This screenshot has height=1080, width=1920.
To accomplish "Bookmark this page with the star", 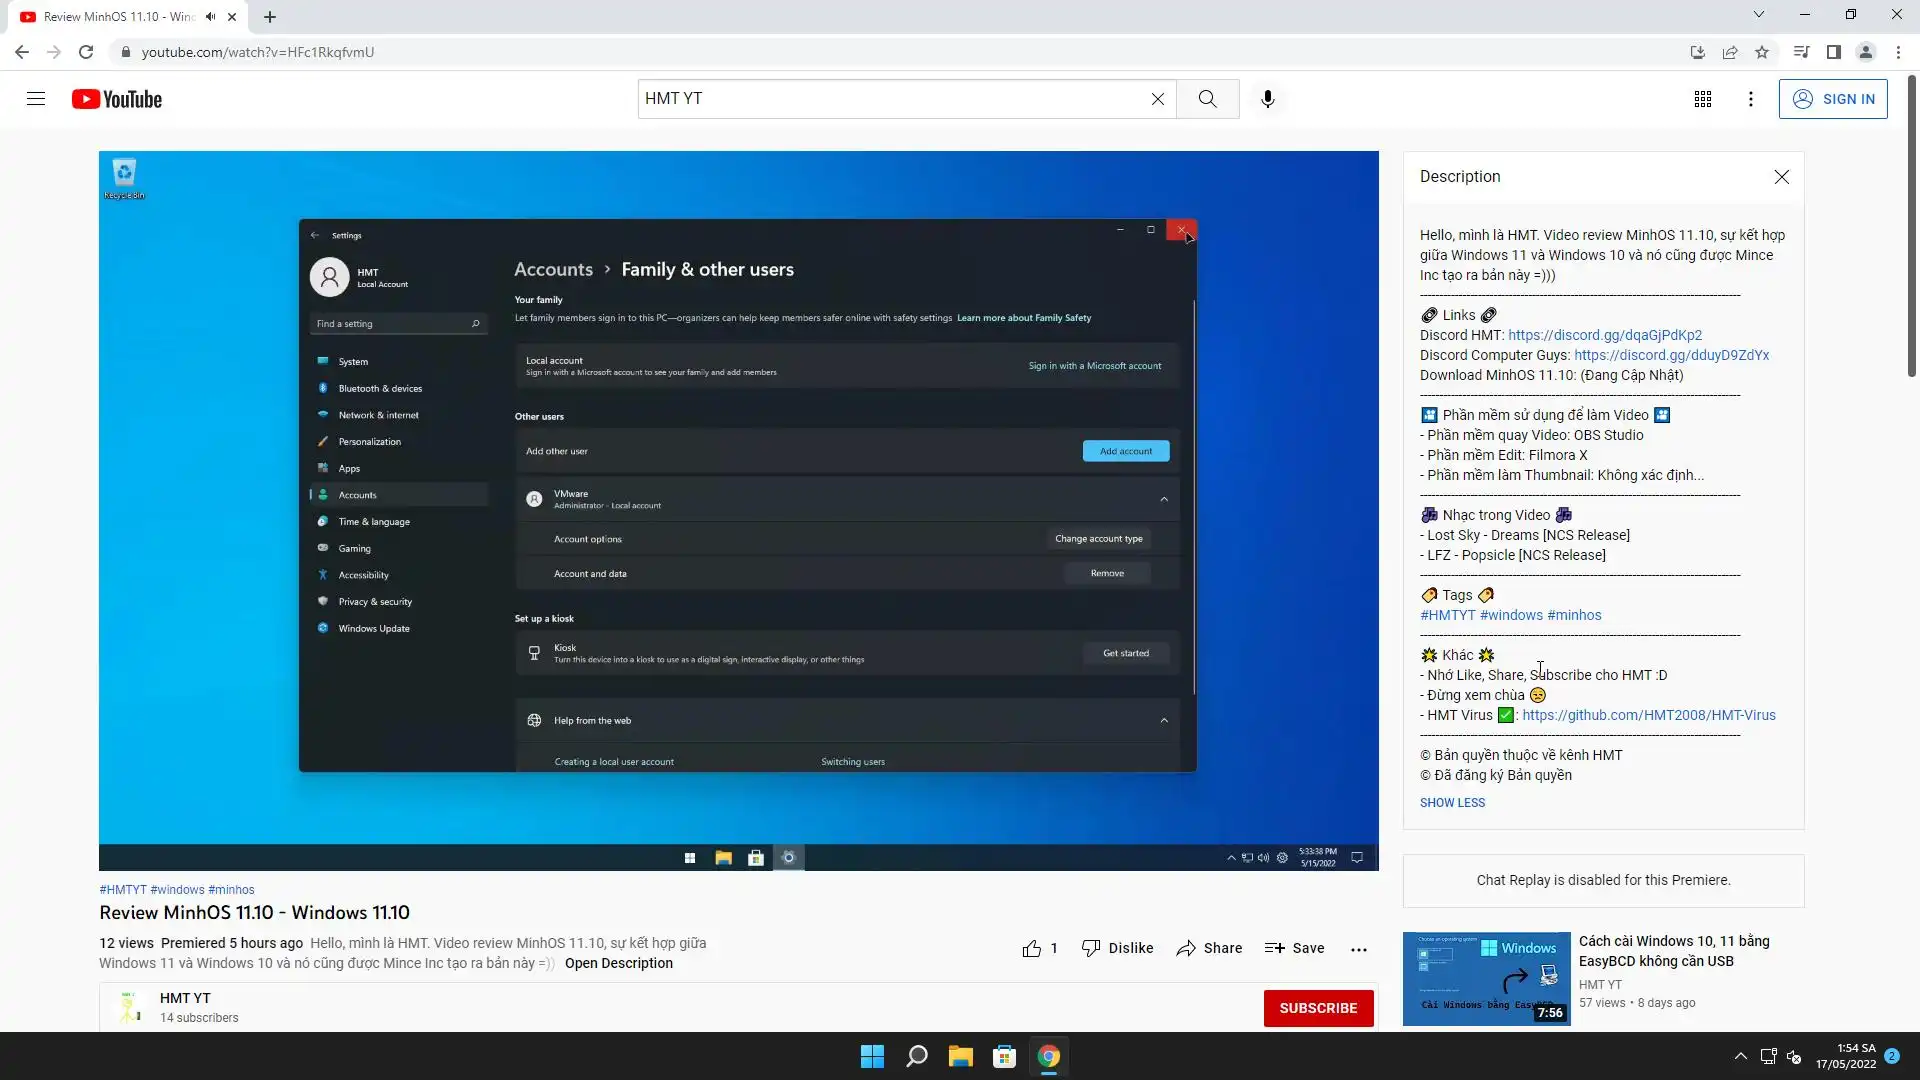I will (x=1762, y=52).
